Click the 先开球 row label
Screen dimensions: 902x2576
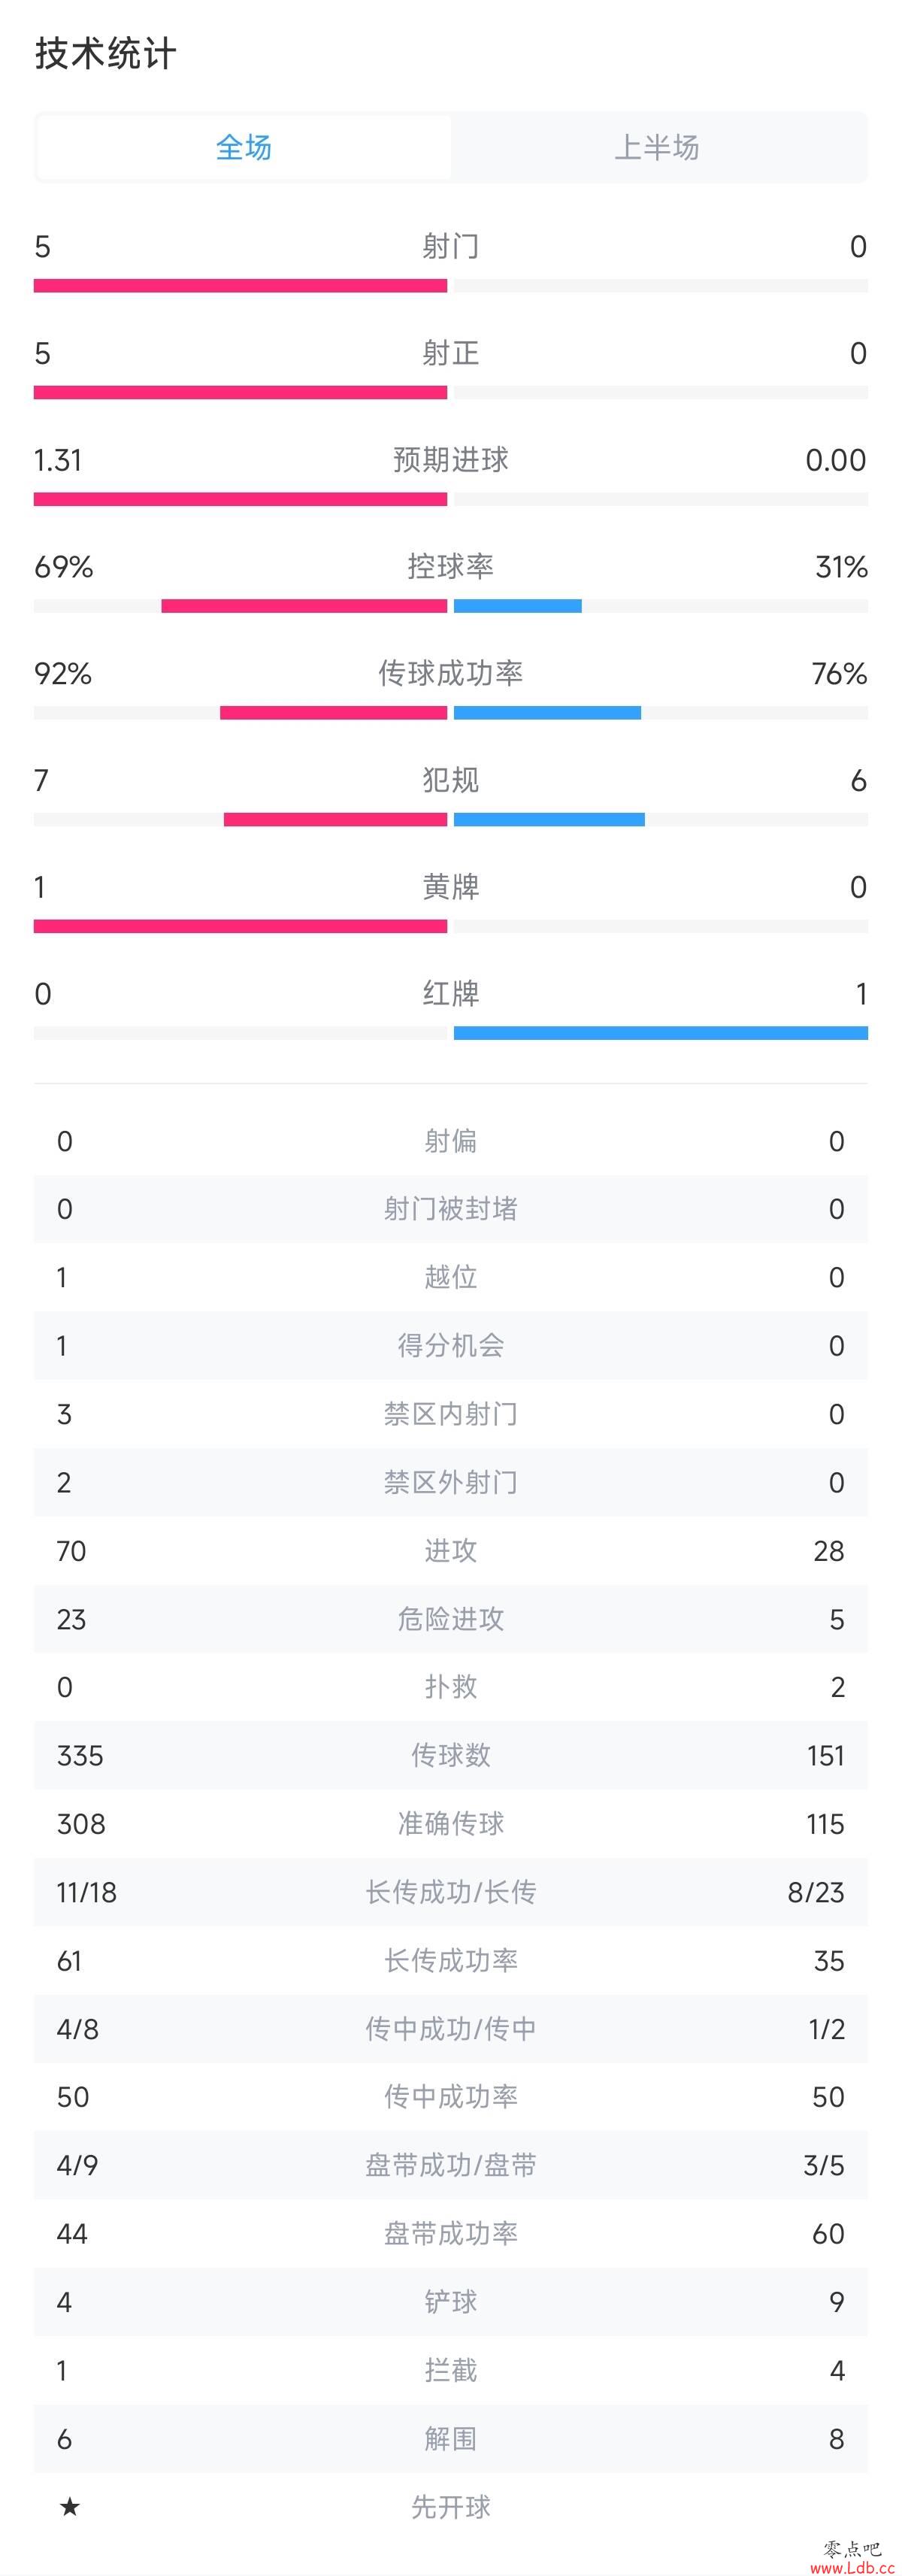(451, 2507)
